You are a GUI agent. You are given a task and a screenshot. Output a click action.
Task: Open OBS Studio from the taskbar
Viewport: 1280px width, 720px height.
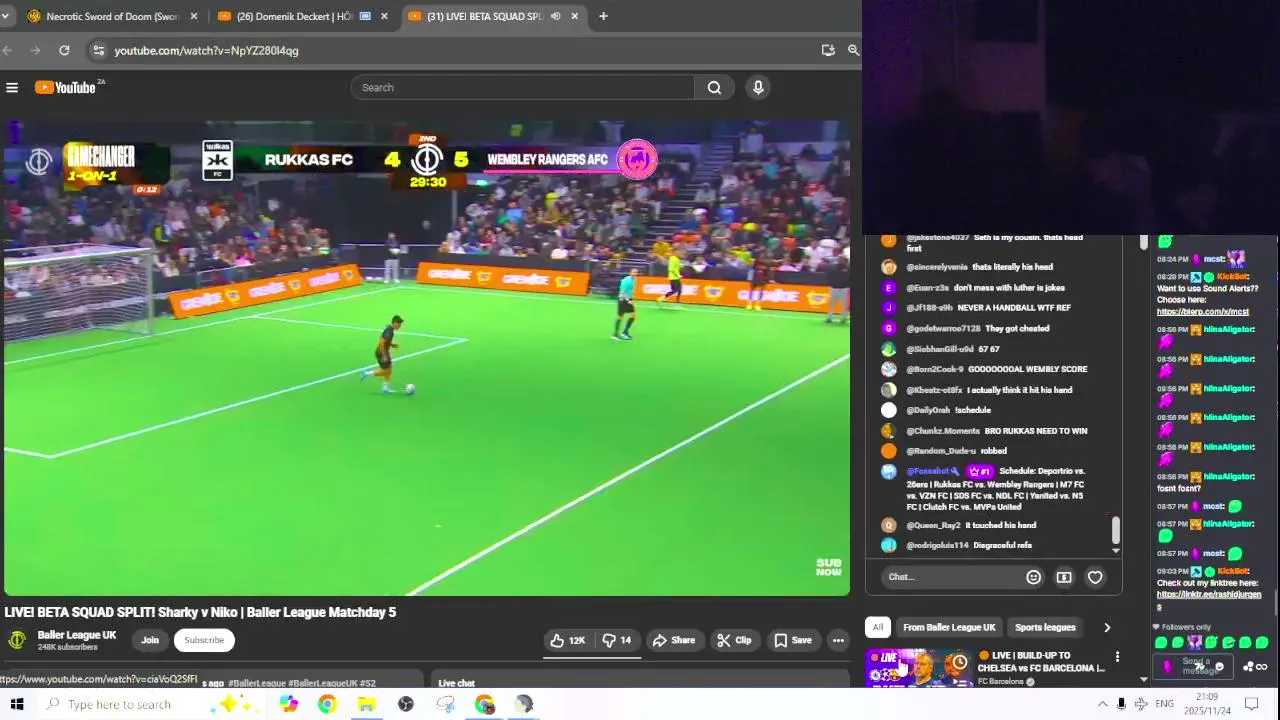[406, 705]
